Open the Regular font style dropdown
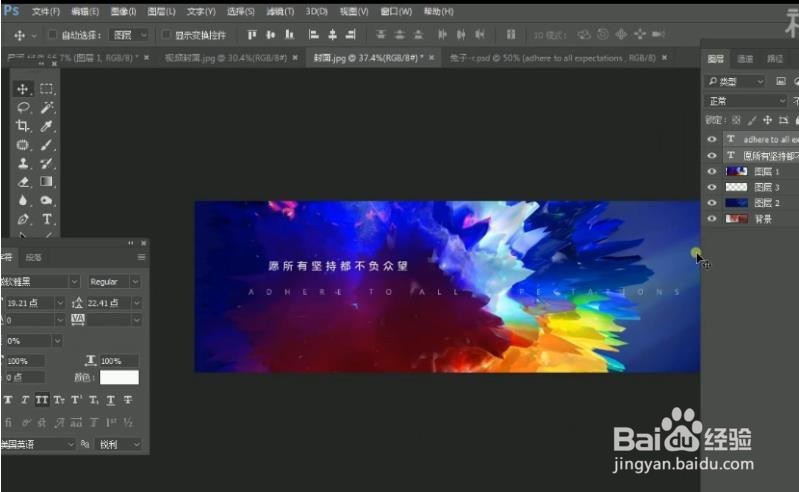 [136, 282]
